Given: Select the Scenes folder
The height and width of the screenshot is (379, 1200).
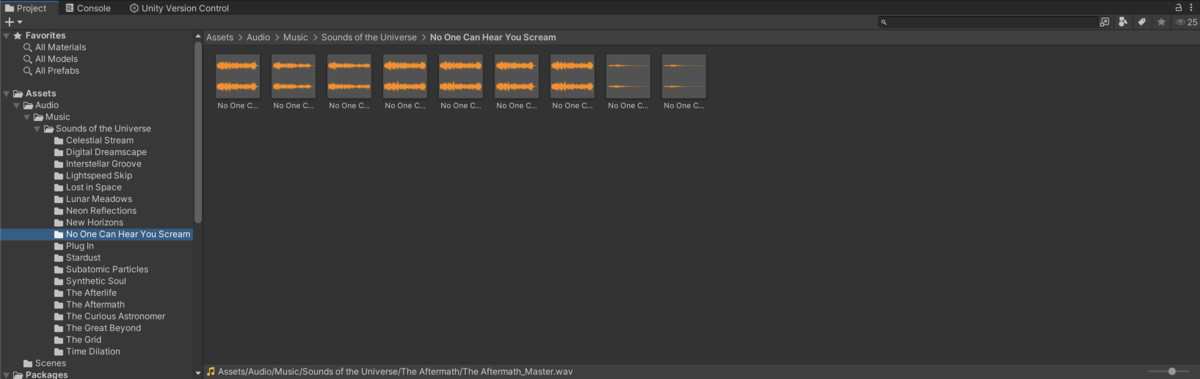Looking at the screenshot, I should pos(44,363).
